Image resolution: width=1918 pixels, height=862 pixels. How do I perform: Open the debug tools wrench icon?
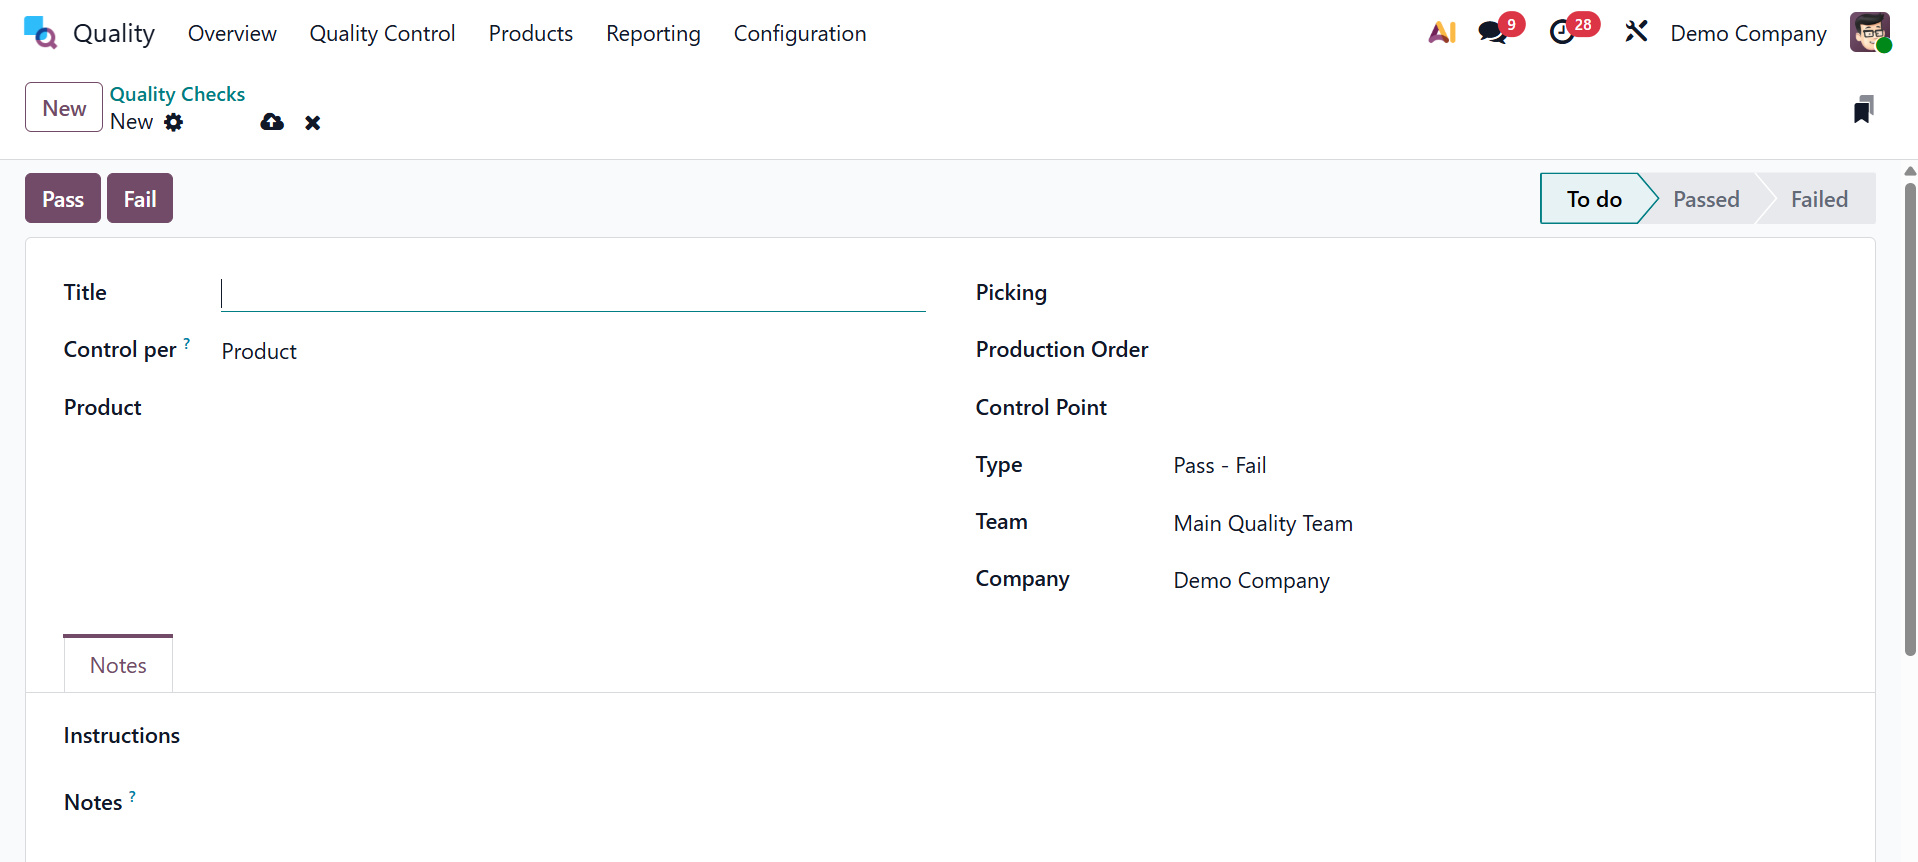pyautogui.click(x=1636, y=33)
